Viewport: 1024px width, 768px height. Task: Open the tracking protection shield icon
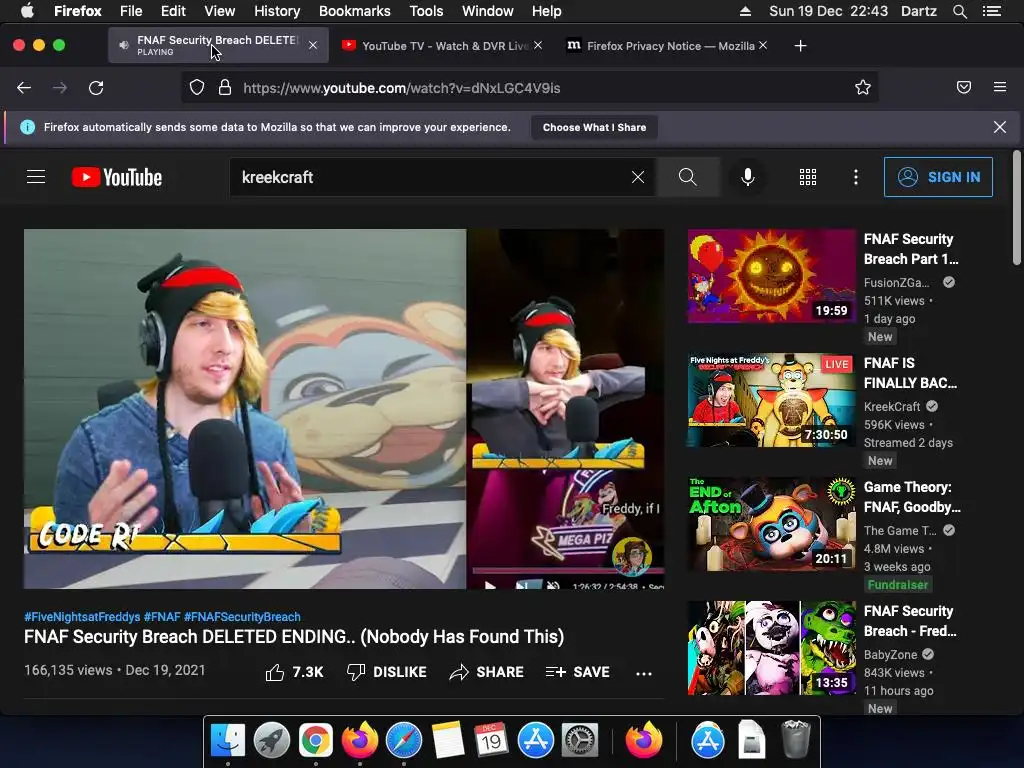pyautogui.click(x=197, y=88)
